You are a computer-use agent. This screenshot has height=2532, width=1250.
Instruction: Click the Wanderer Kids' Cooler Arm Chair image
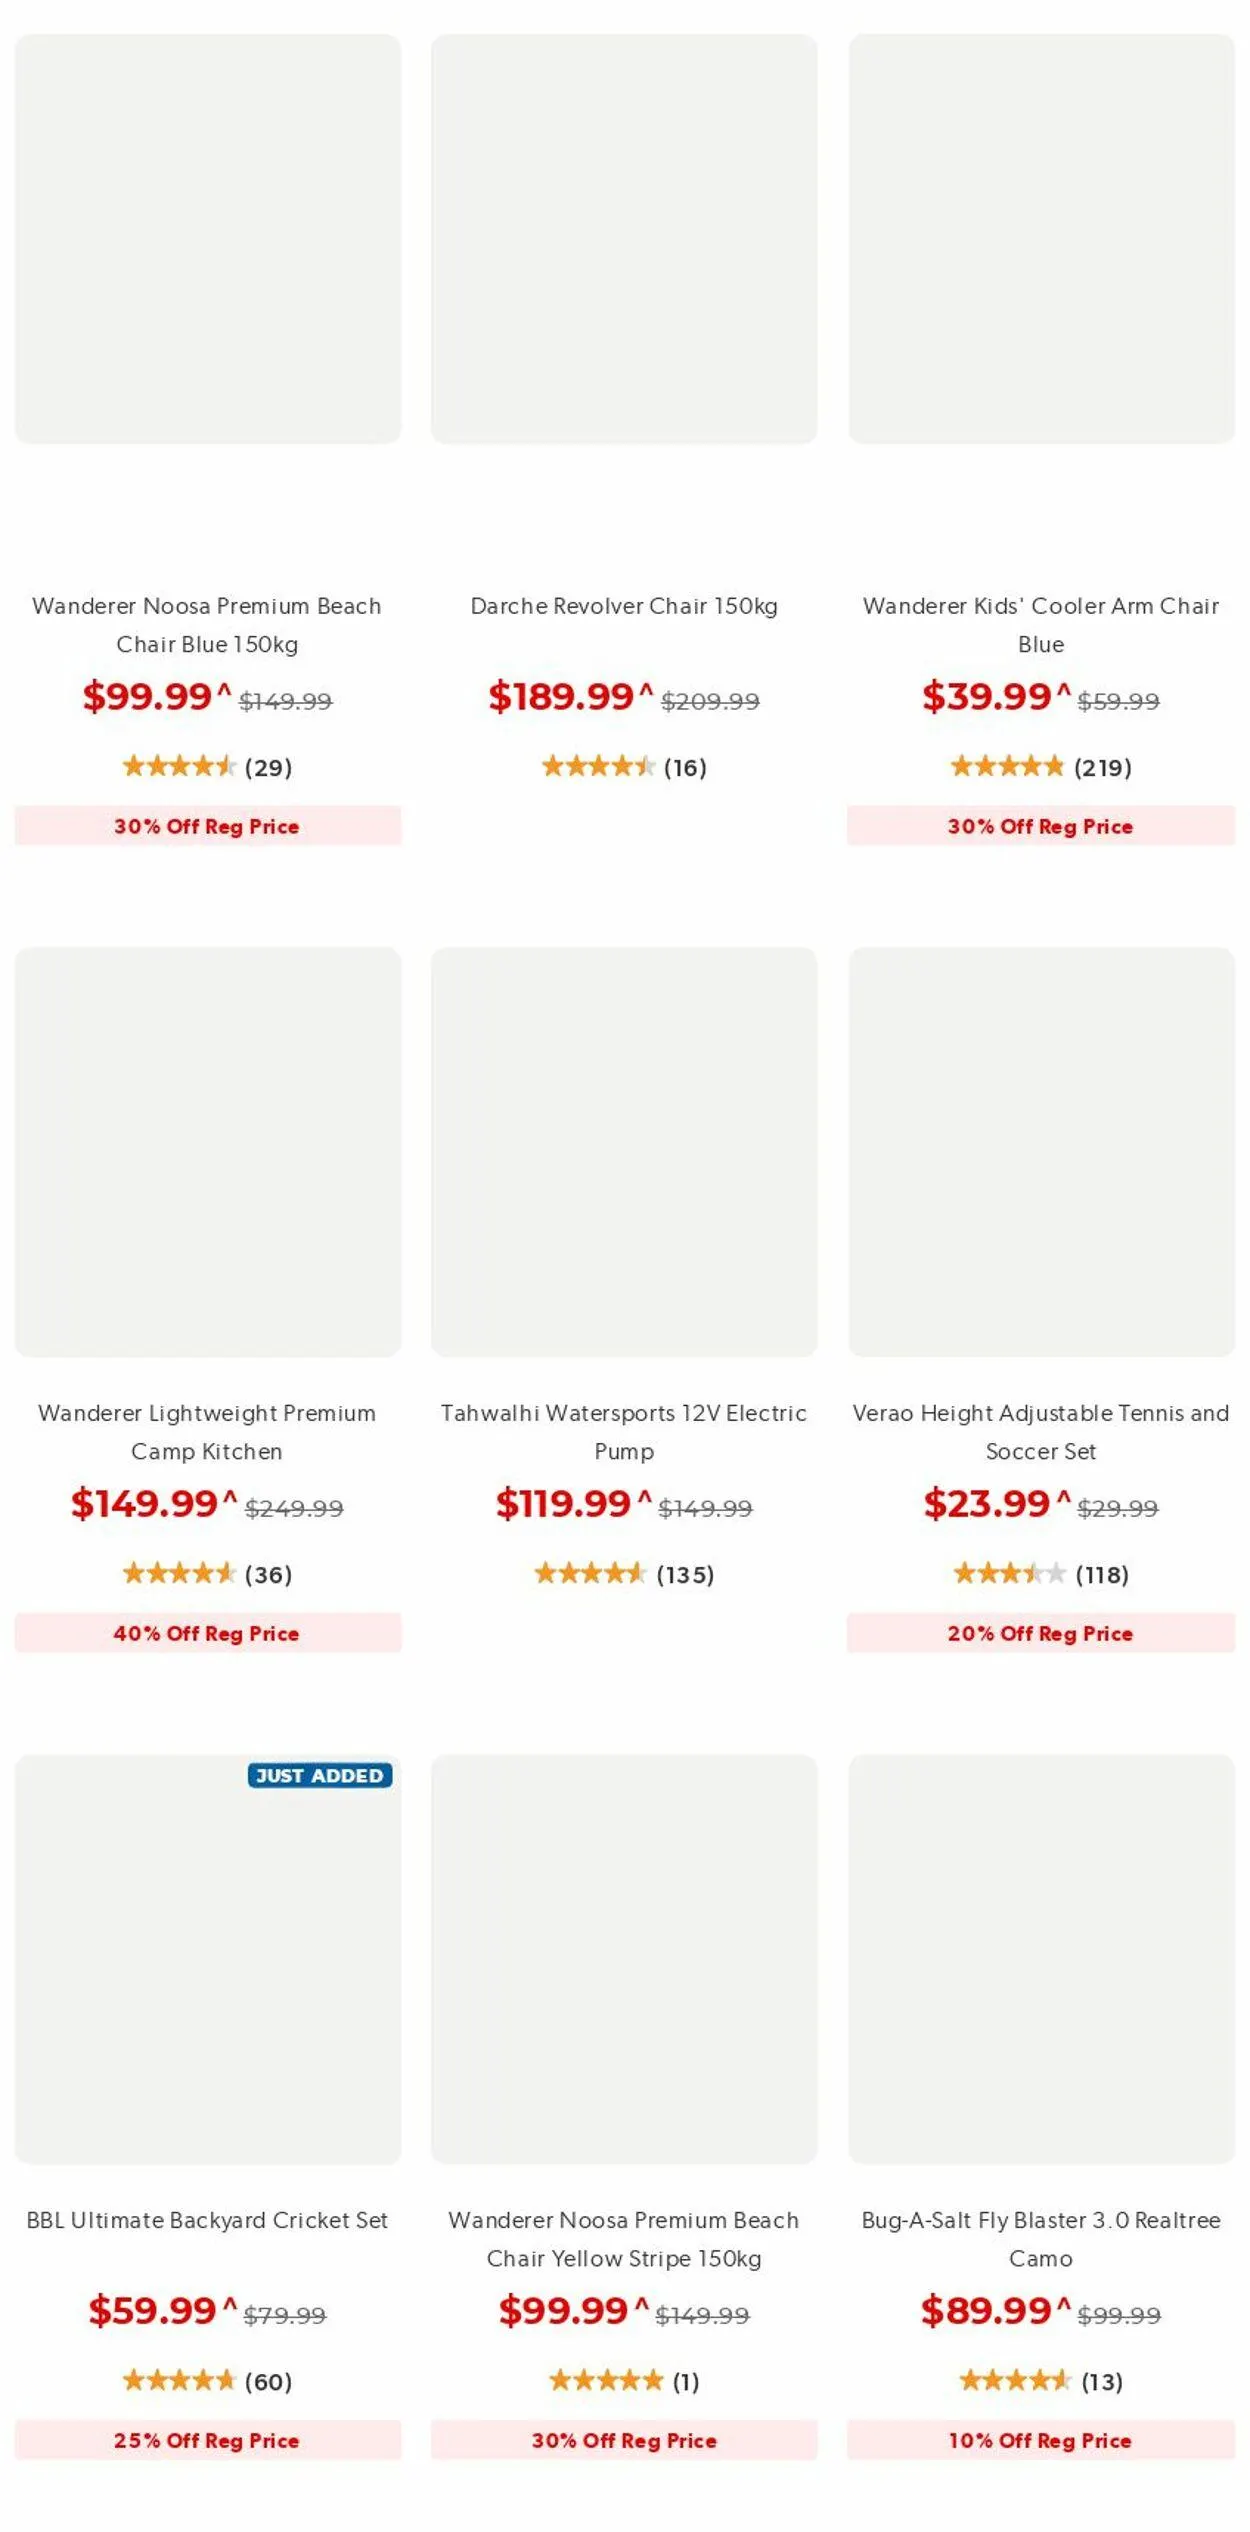click(1041, 239)
